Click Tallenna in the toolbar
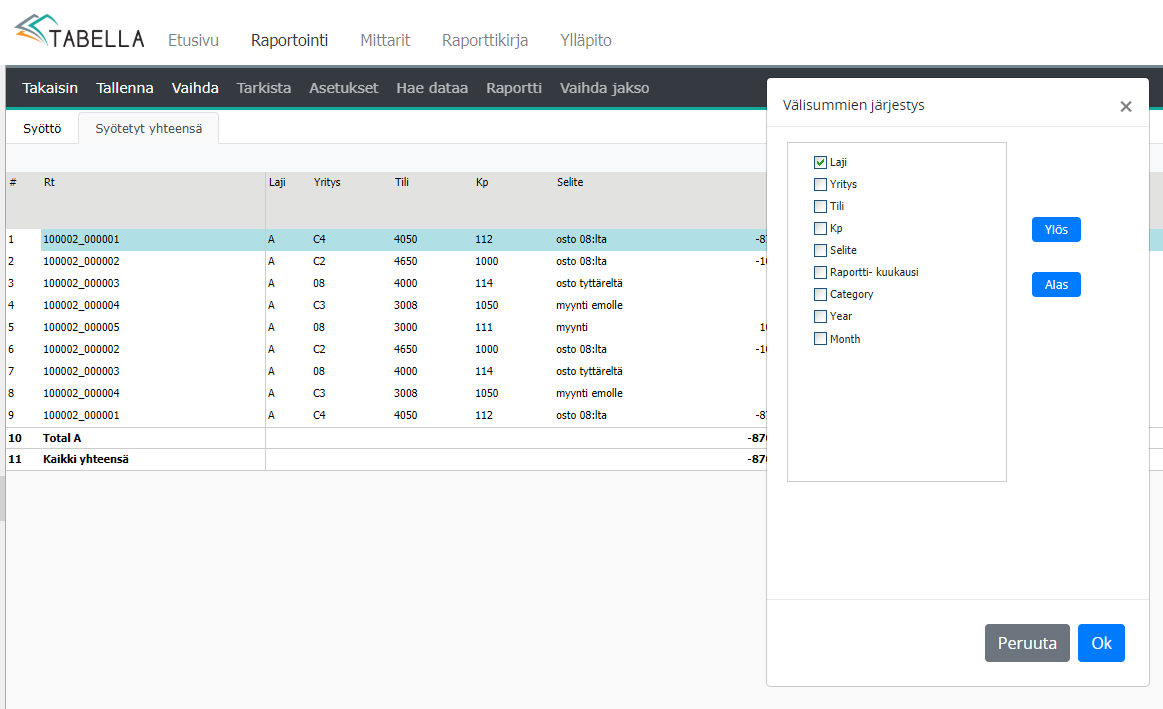The image size is (1163, 709). (125, 88)
